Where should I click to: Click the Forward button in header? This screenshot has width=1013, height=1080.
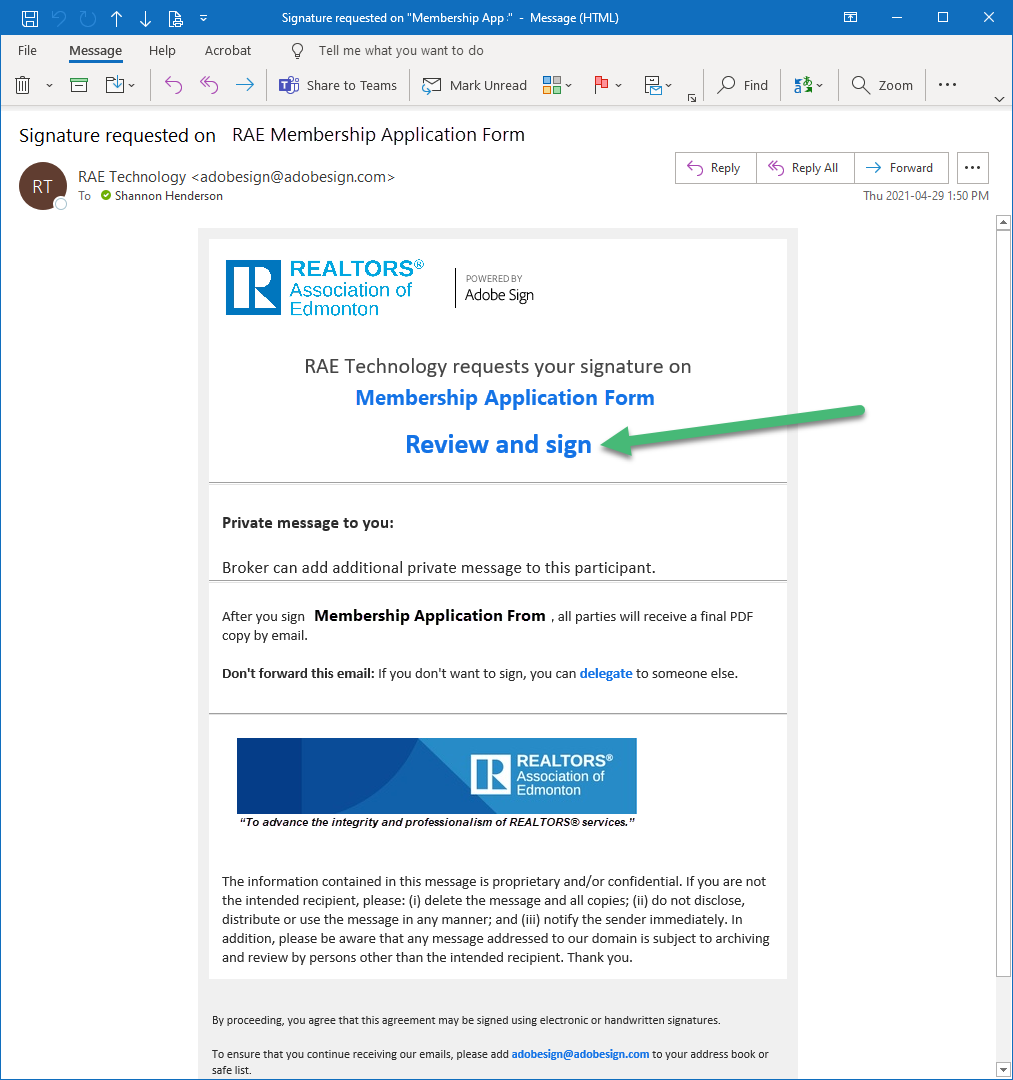point(901,168)
